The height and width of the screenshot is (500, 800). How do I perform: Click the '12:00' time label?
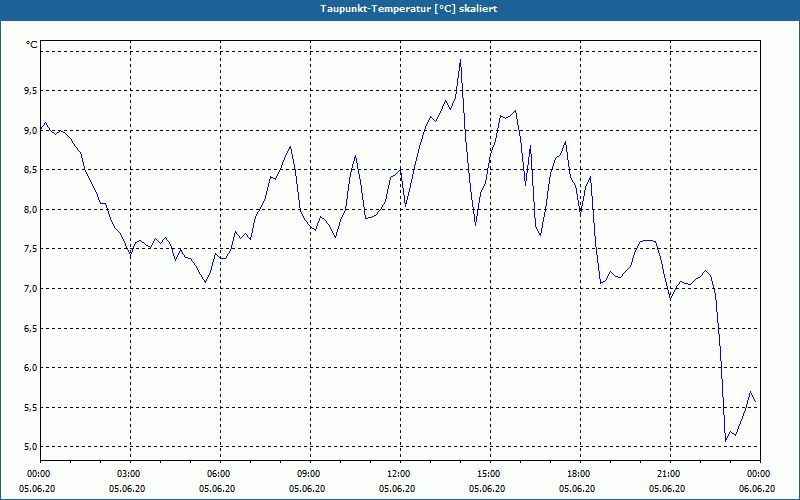(401, 474)
